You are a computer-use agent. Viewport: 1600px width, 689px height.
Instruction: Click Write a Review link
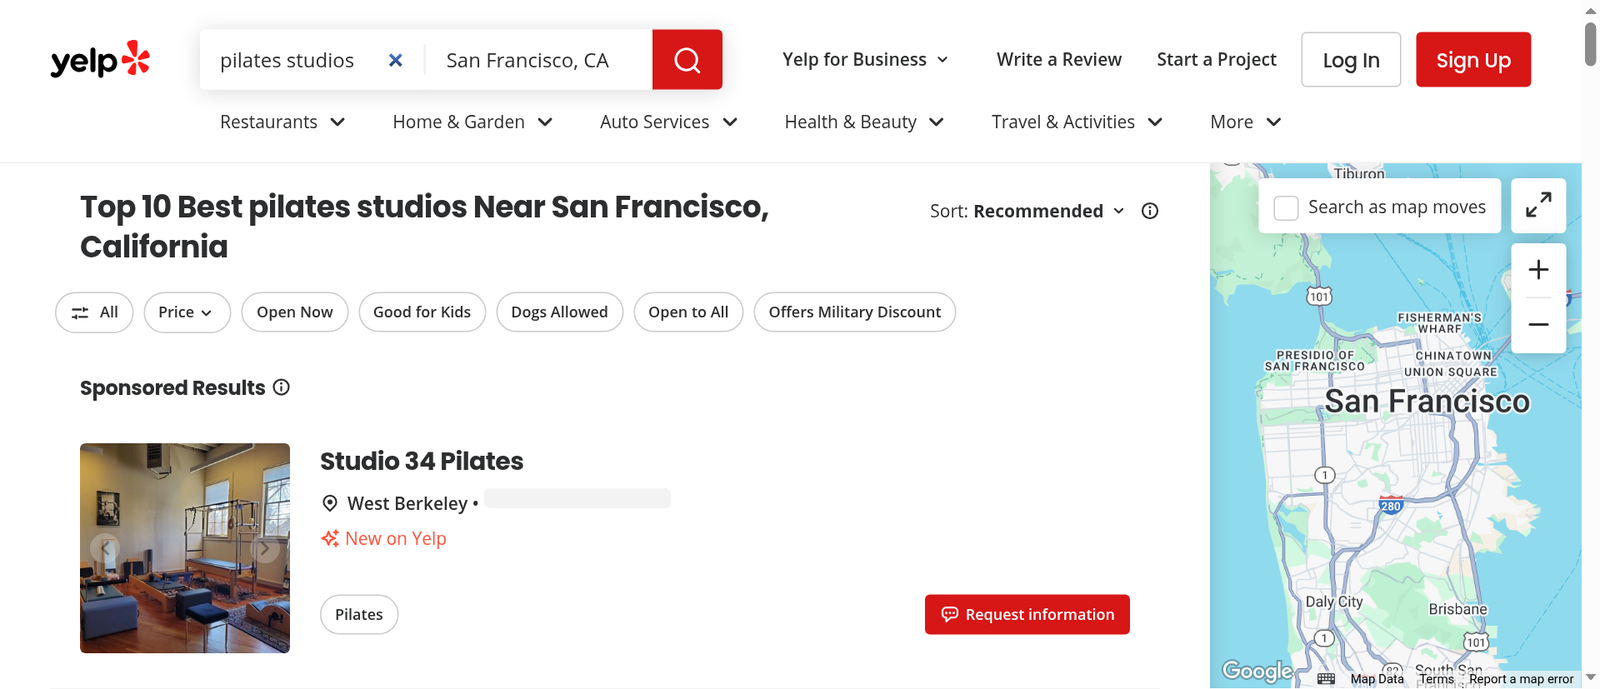[x=1059, y=60]
